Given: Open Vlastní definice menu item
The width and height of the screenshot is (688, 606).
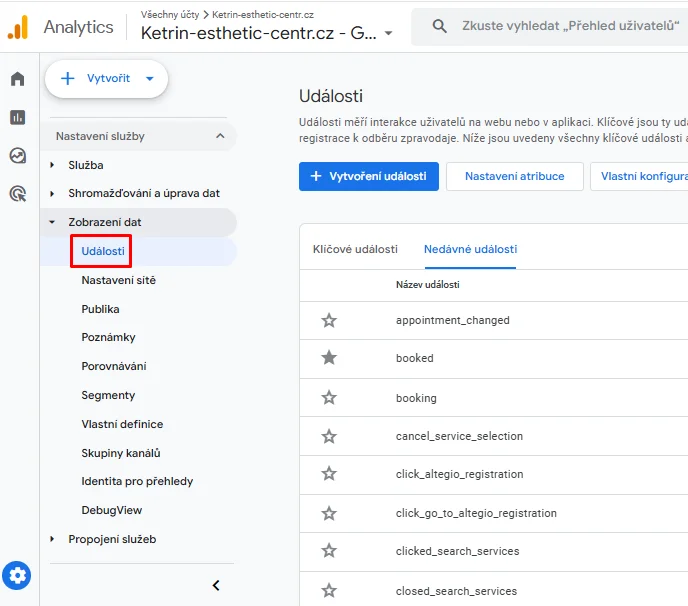Looking at the screenshot, I should 122,424.
